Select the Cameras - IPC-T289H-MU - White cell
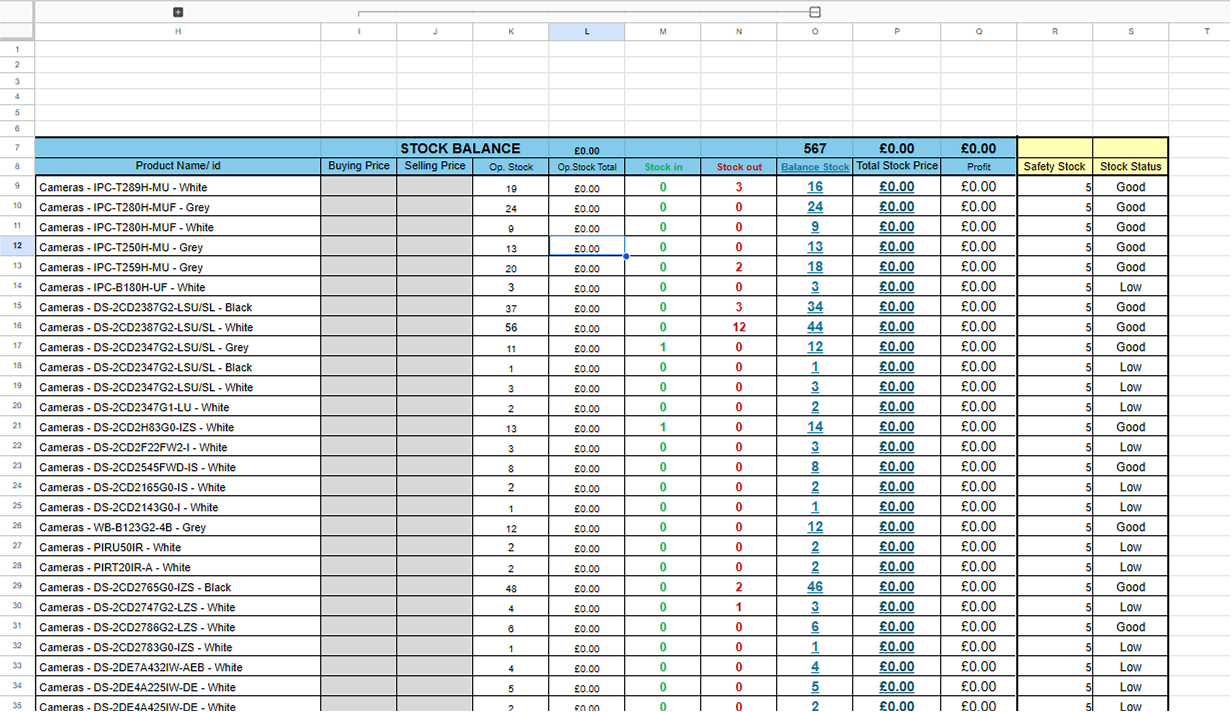 (178, 187)
